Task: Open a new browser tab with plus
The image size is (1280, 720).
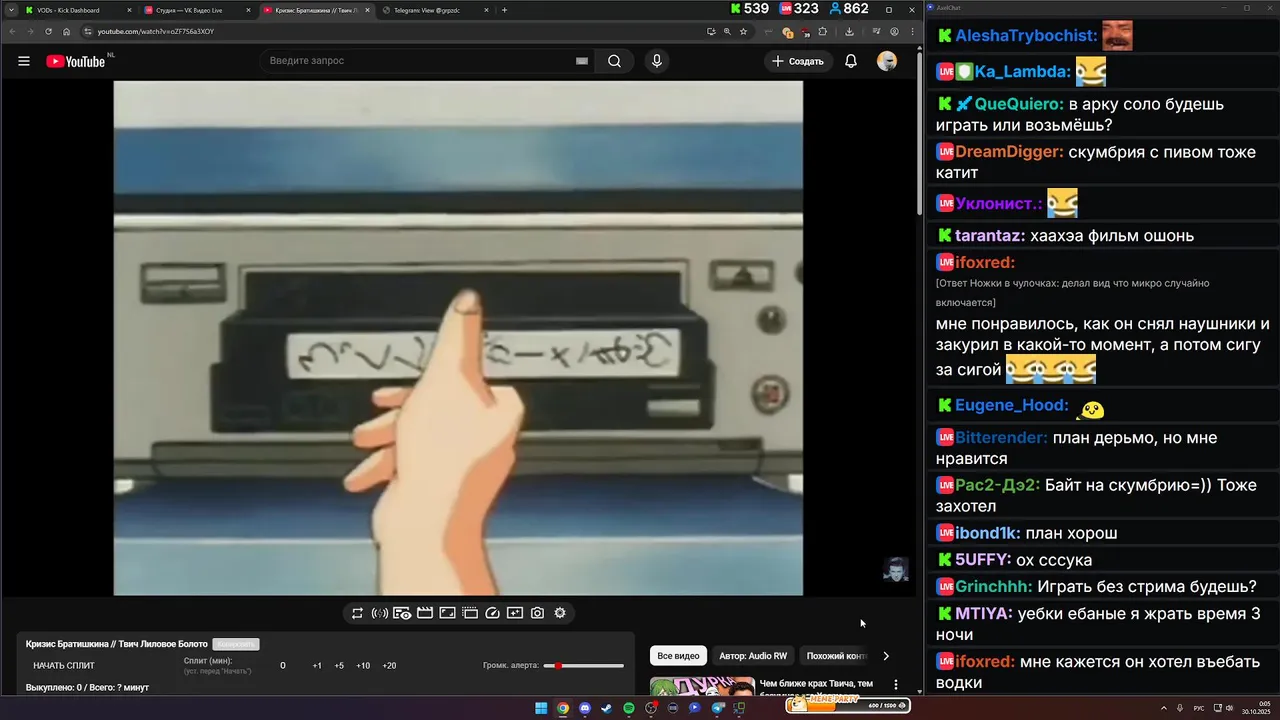Action: 504,10
